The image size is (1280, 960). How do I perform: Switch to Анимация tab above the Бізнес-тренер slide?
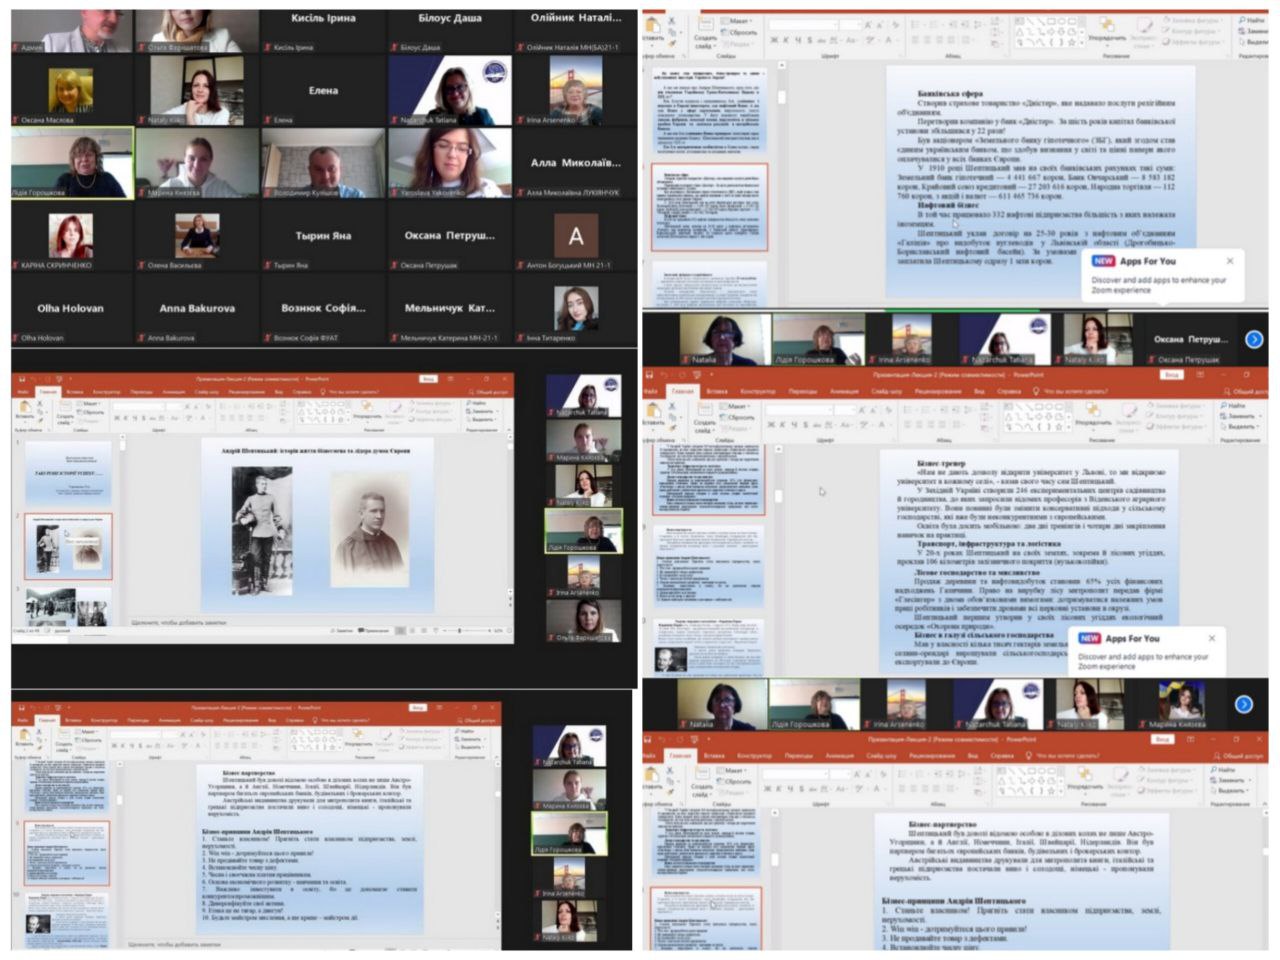click(x=844, y=391)
